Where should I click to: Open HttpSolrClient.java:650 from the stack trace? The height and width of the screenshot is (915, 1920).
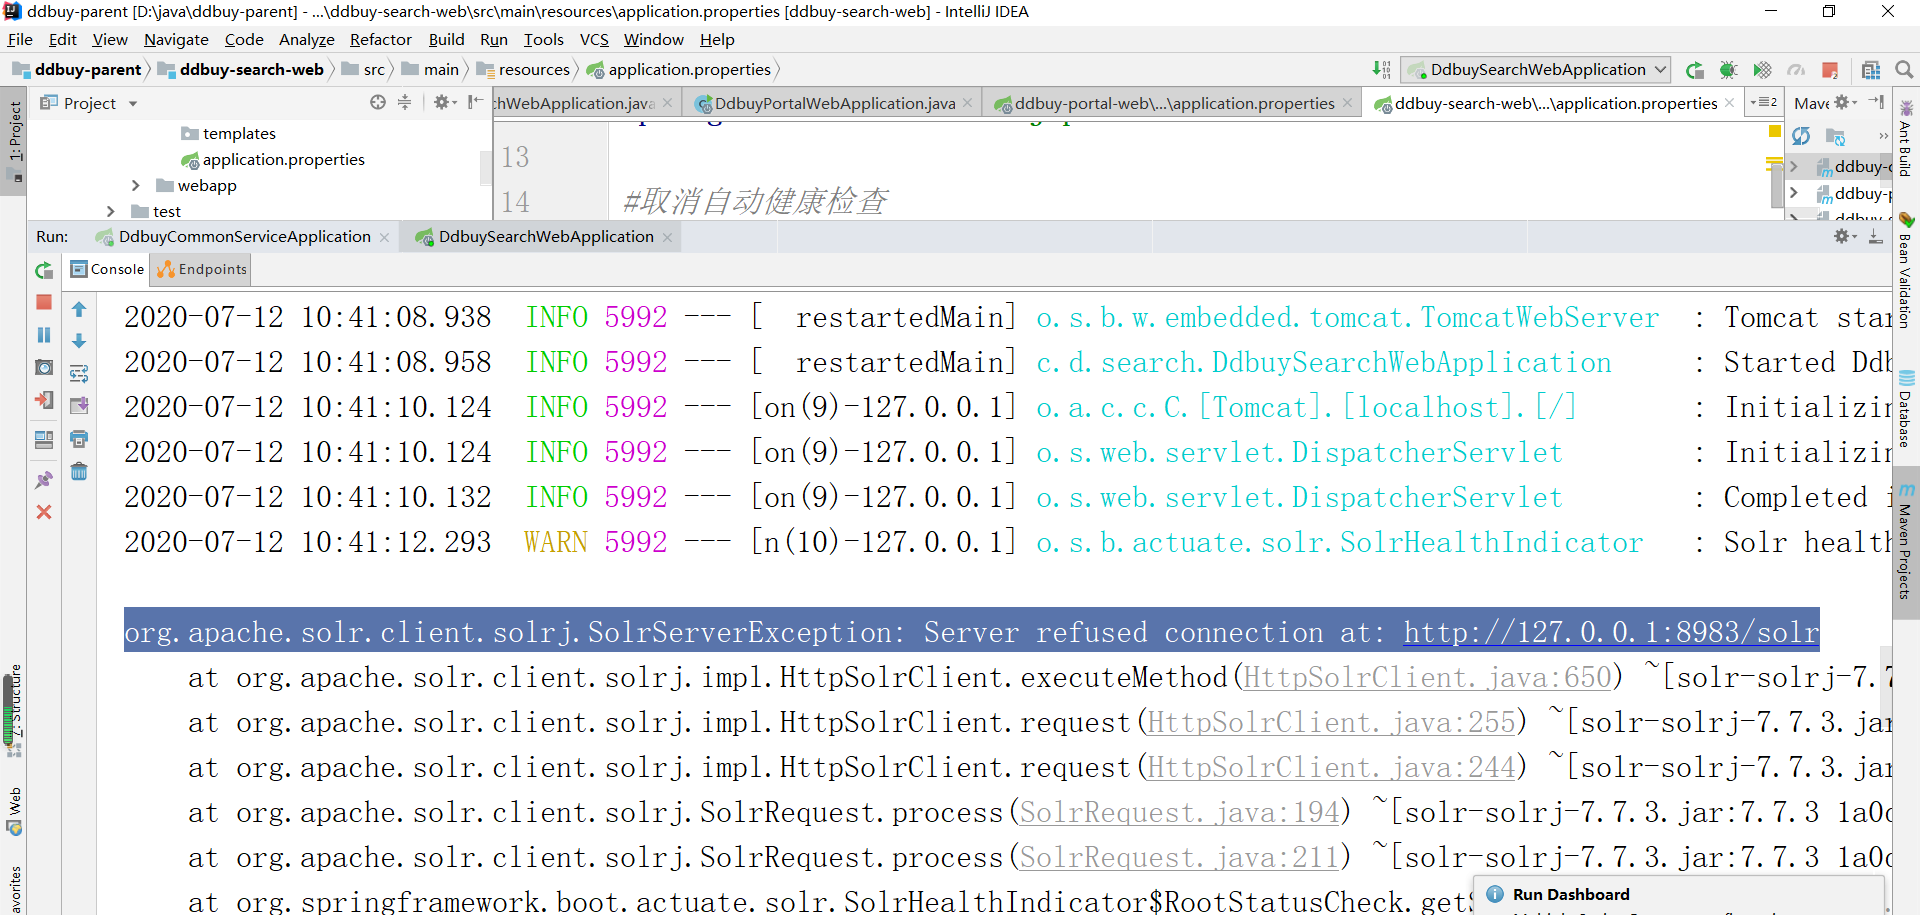tap(1428, 677)
